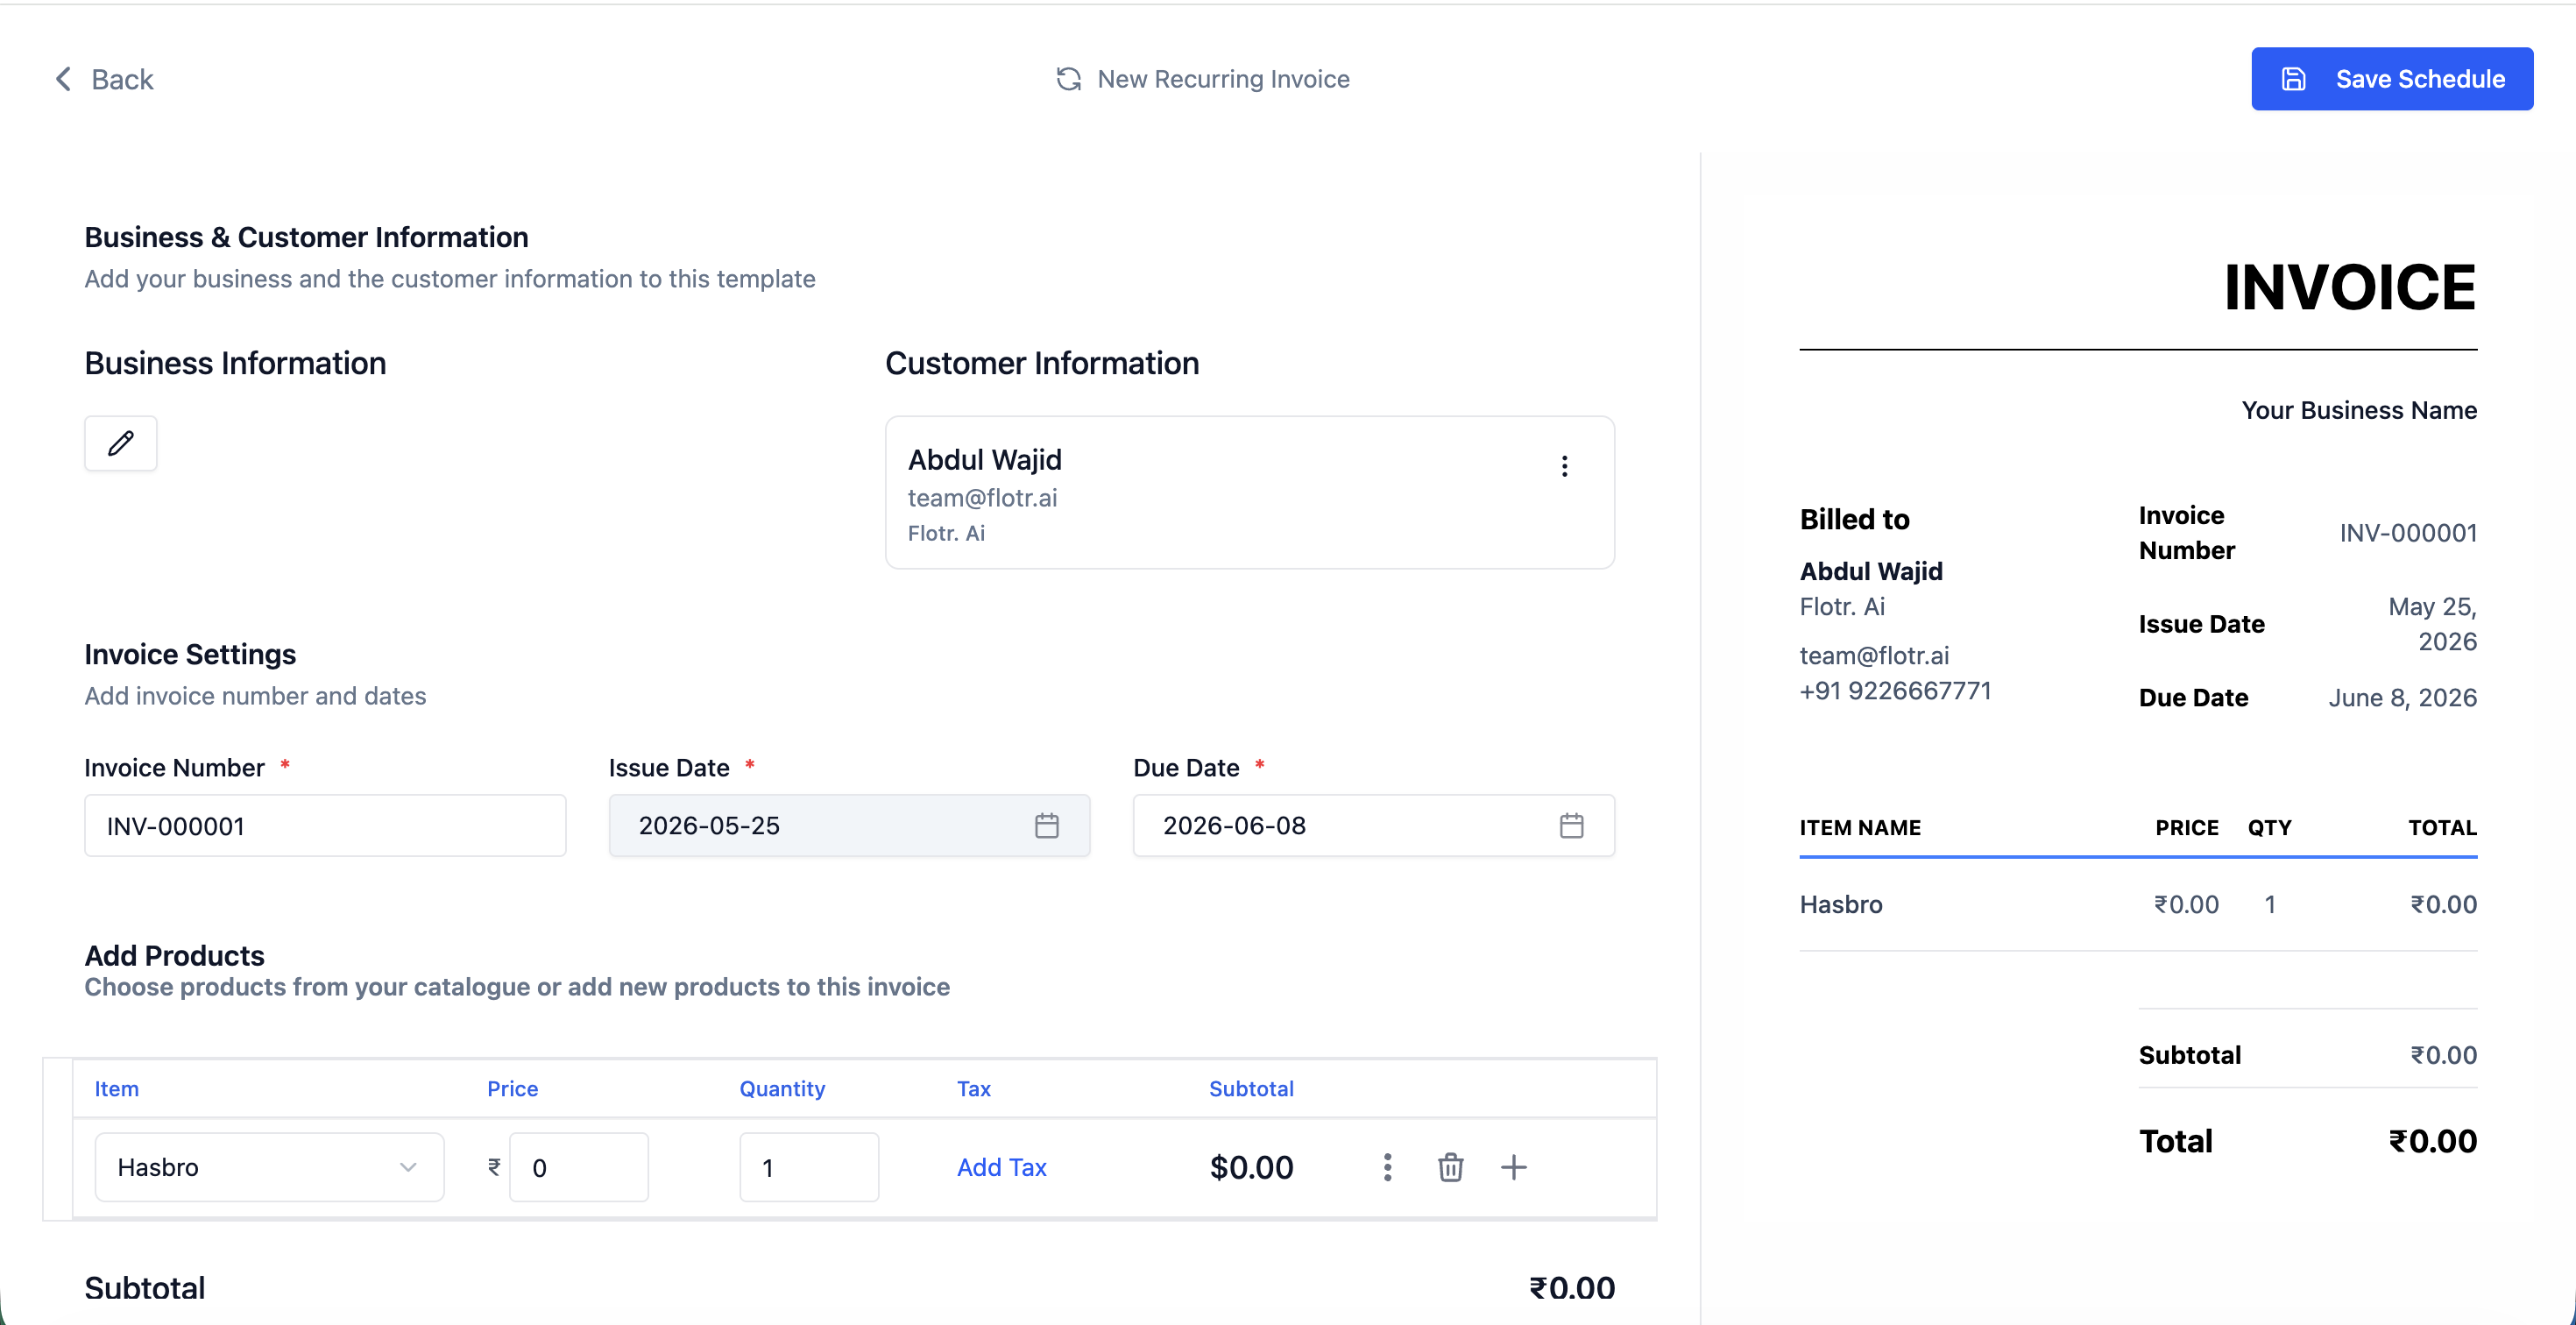The width and height of the screenshot is (2576, 1325).
Task: Delete the Hasbro product row
Action: click(1450, 1167)
